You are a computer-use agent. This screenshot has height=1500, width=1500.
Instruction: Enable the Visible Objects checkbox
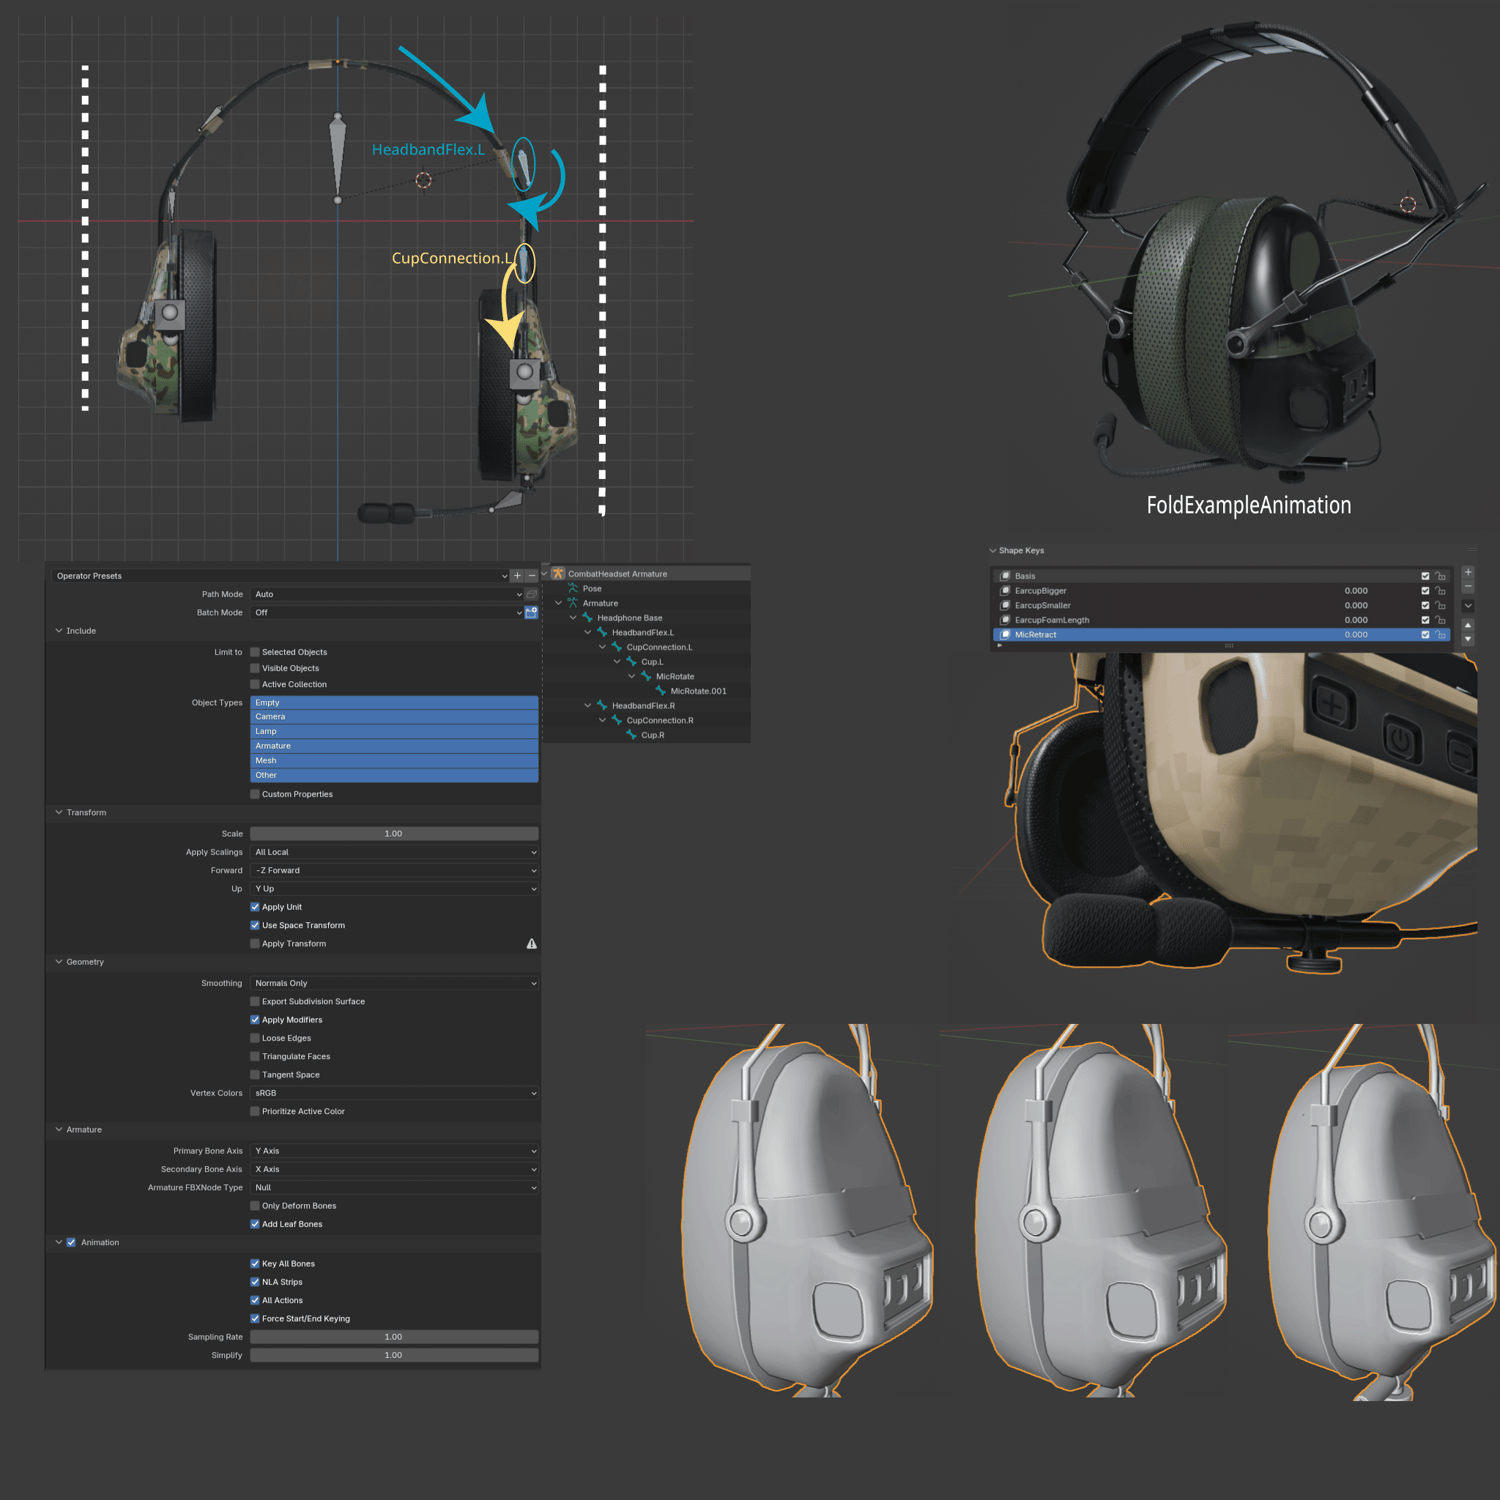tap(255, 668)
